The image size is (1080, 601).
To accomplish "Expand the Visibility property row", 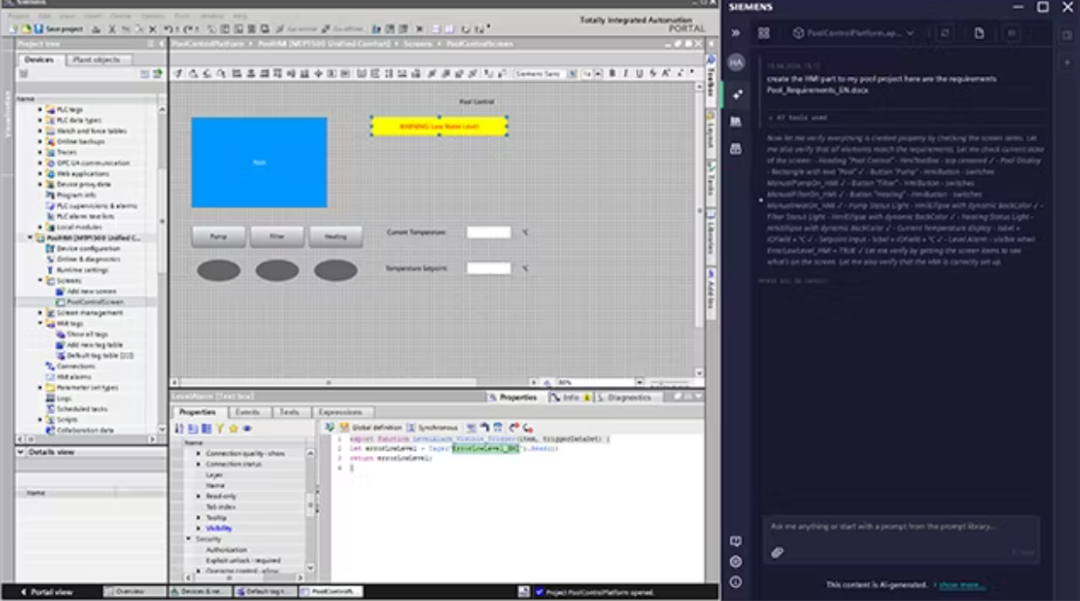I will pyautogui.click(x=198, y=528).
